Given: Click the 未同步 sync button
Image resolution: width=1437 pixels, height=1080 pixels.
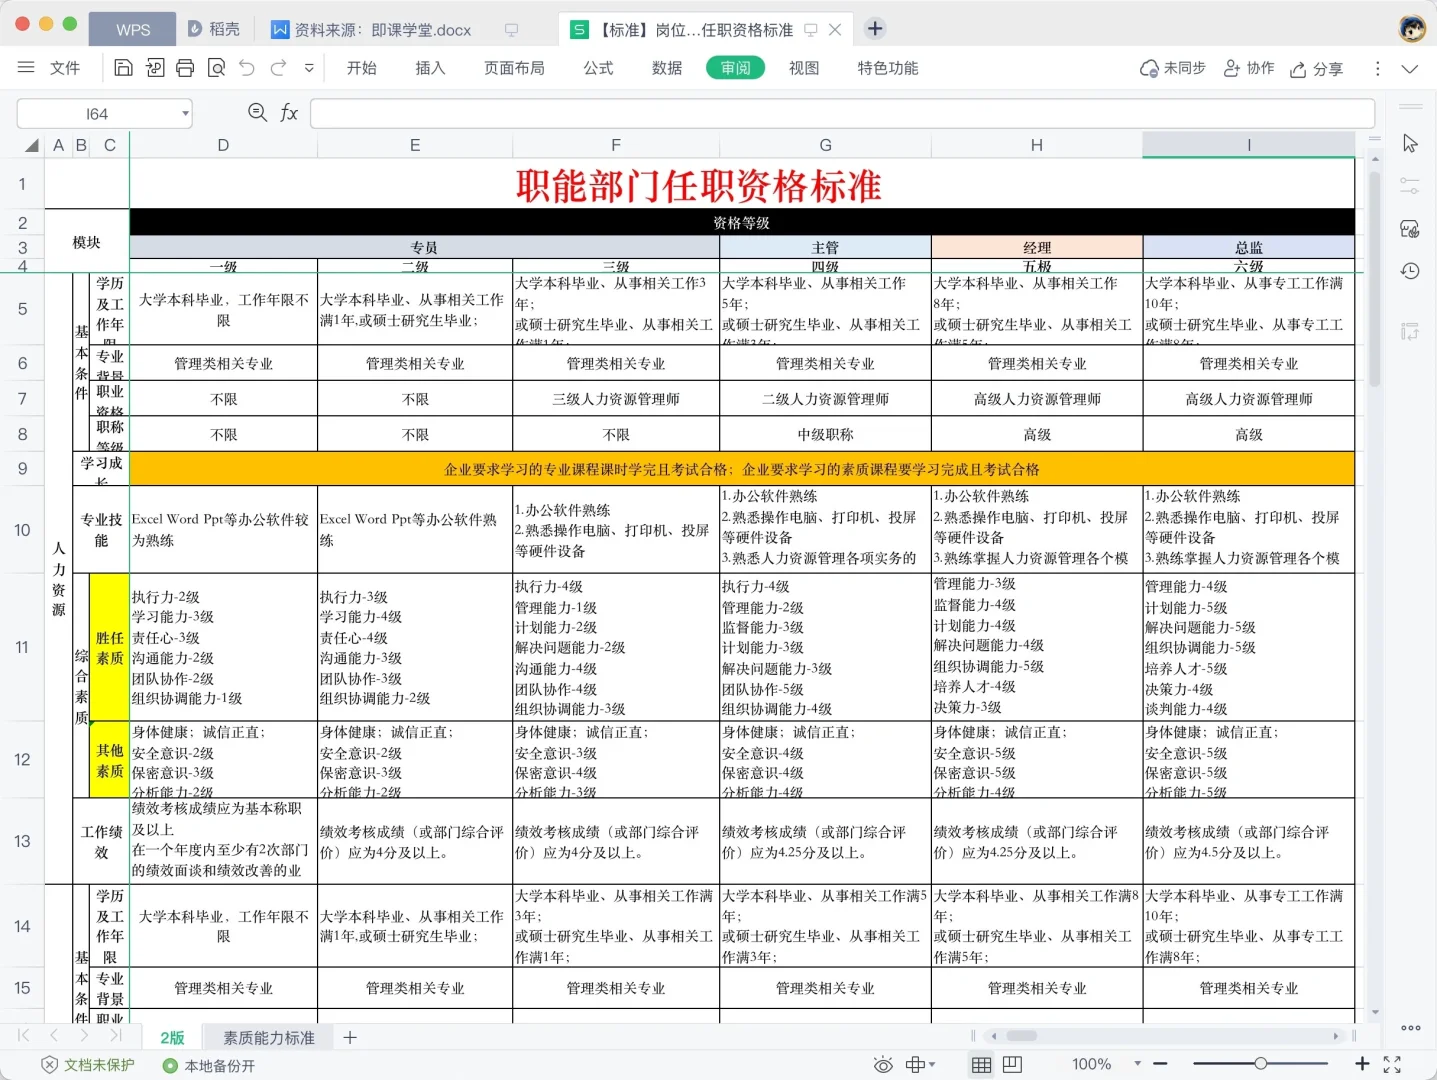Looking at the screenshot, I should click(x=1171, y=68).
